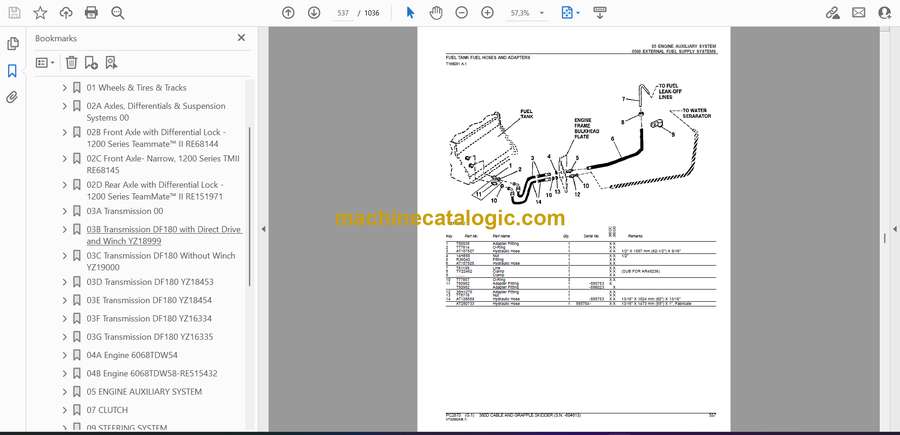
Task: Expand 03E Transmission DF180 YZ18454
Action: [x=65, y=300]
